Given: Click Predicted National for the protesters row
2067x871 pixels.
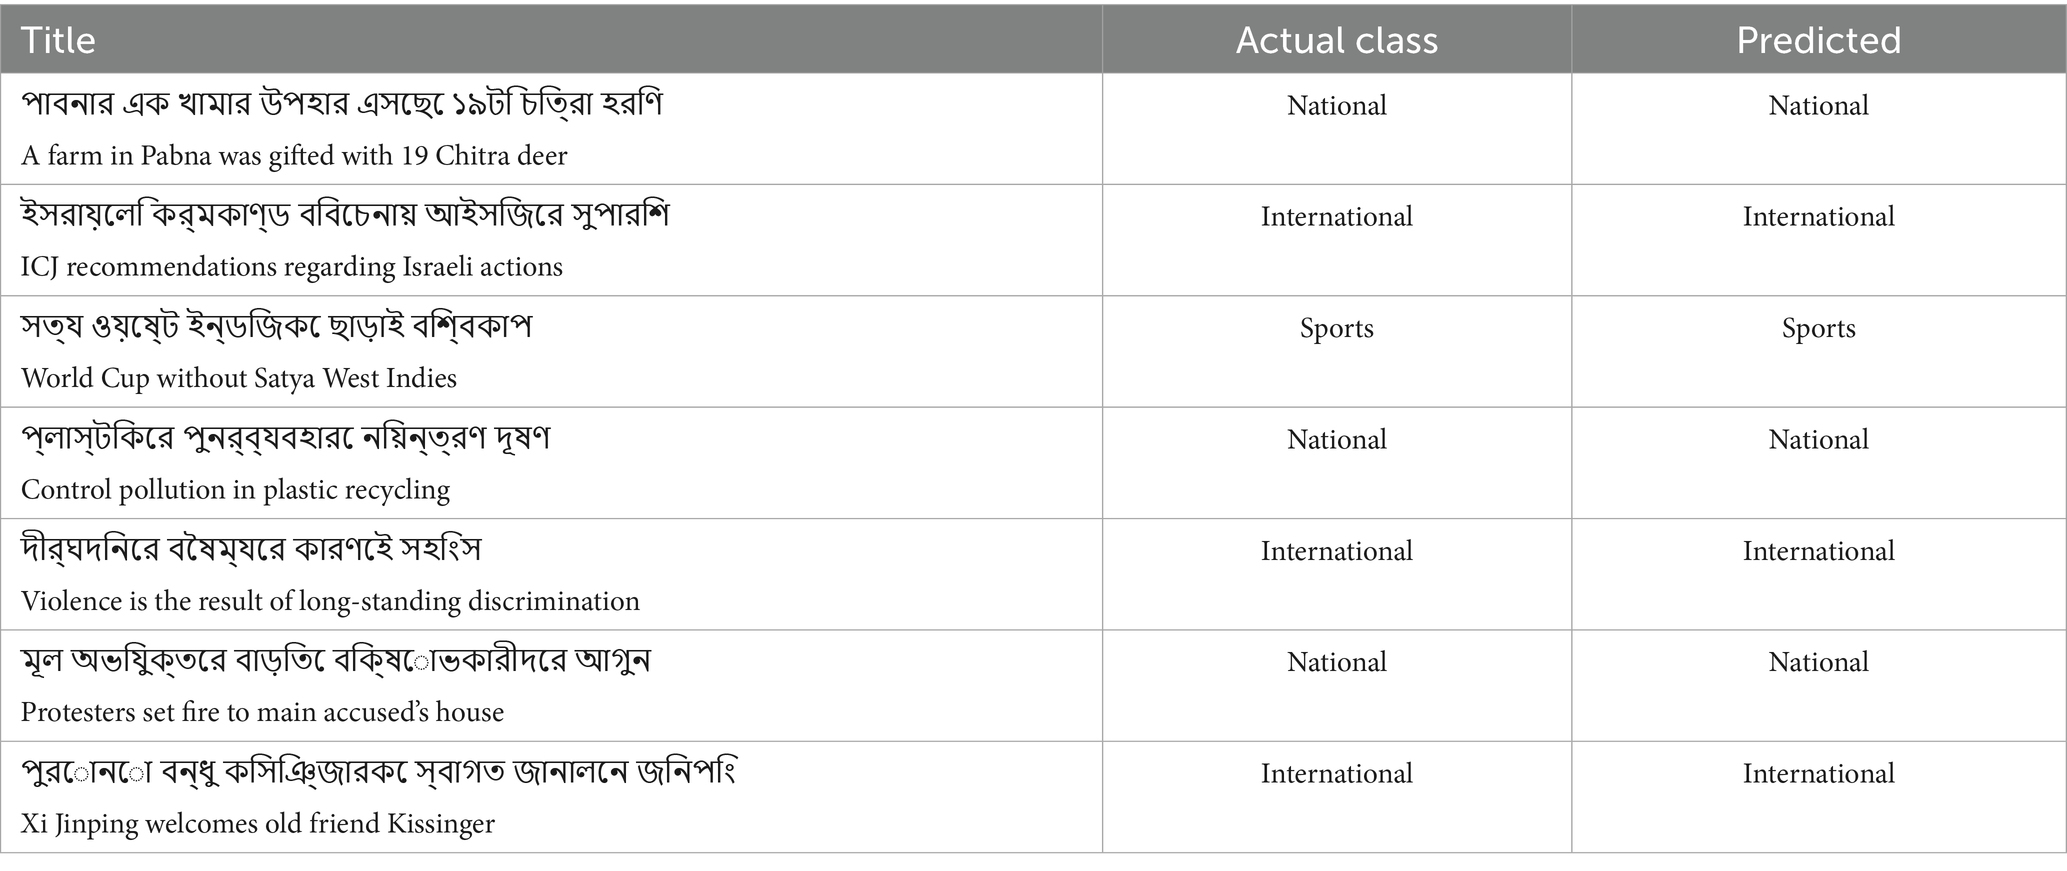Looking at the screenshot, I should point(1818,662).
